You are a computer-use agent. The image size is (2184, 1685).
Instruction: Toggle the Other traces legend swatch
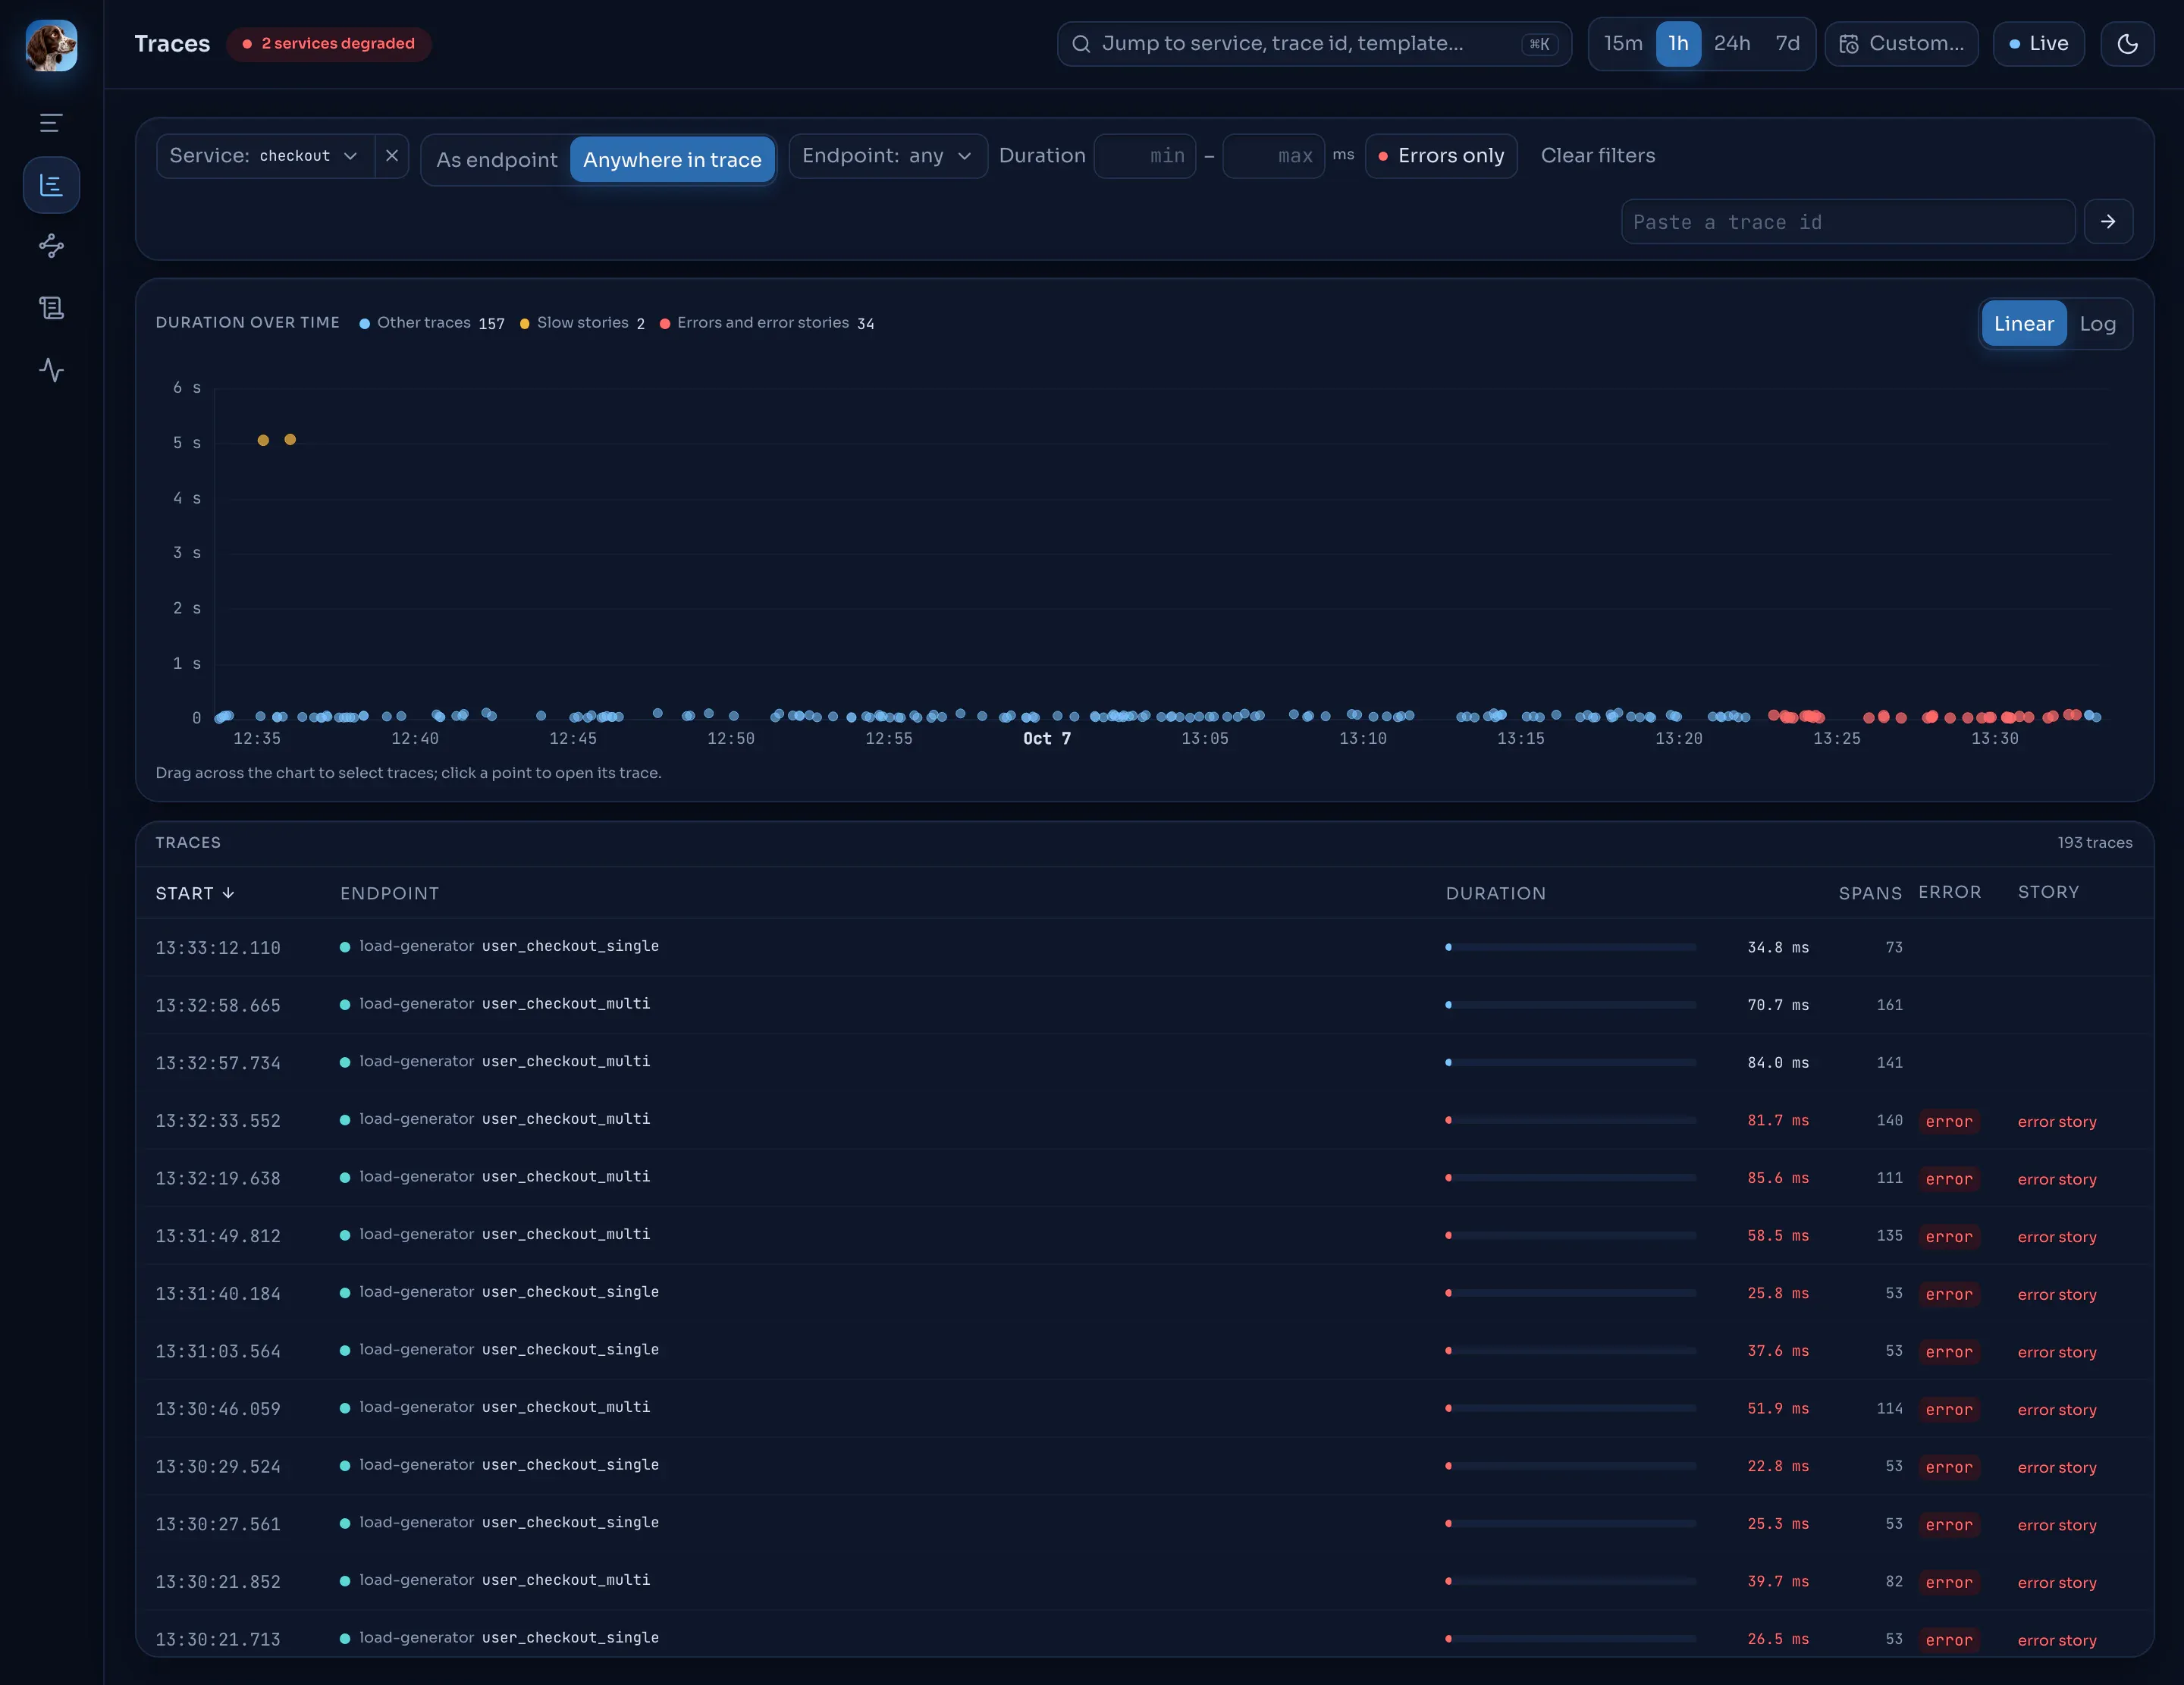[364, 324]
